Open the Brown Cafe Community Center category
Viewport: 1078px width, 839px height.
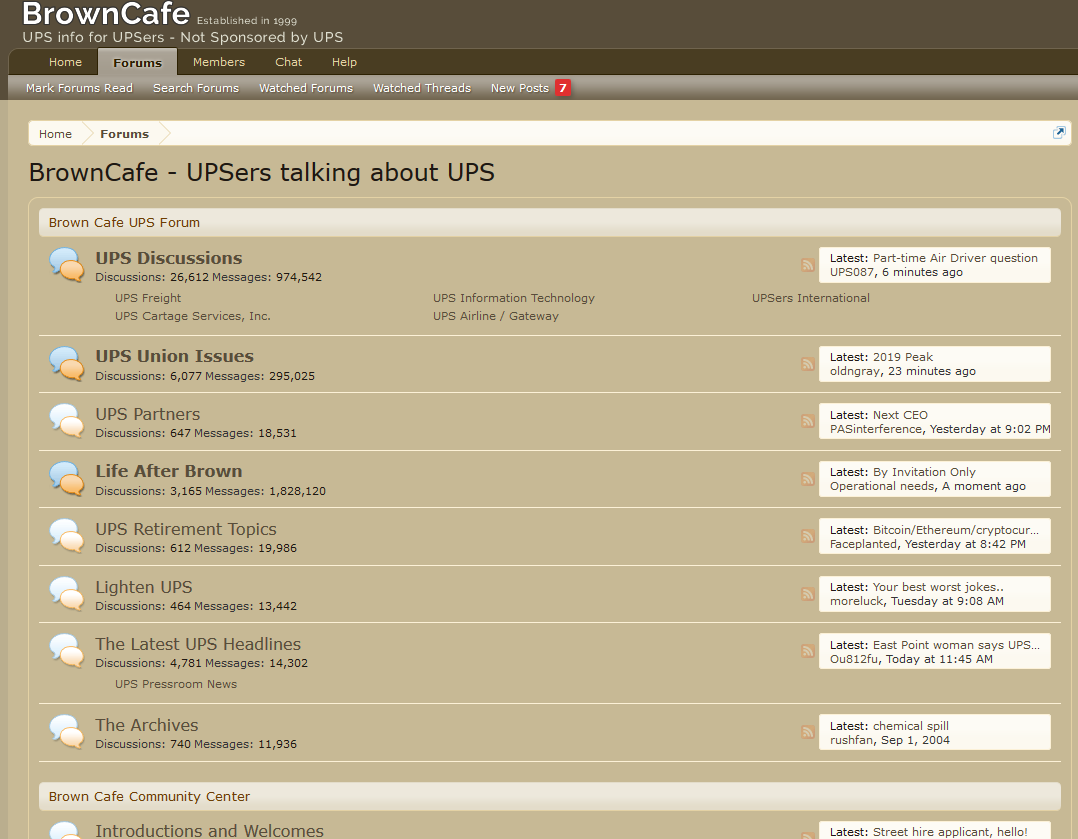pos(149,796)
